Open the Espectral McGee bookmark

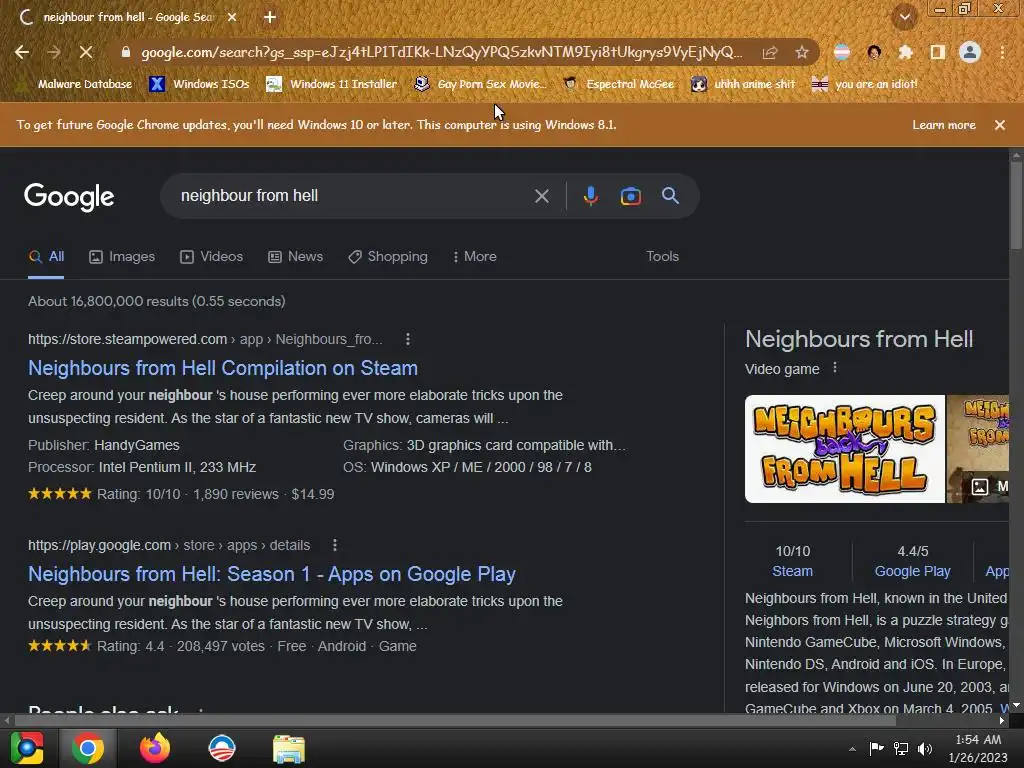click(x=618, y=84)
